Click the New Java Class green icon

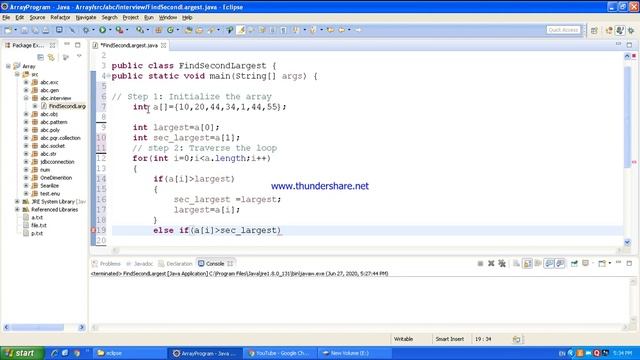pos(170,30)
